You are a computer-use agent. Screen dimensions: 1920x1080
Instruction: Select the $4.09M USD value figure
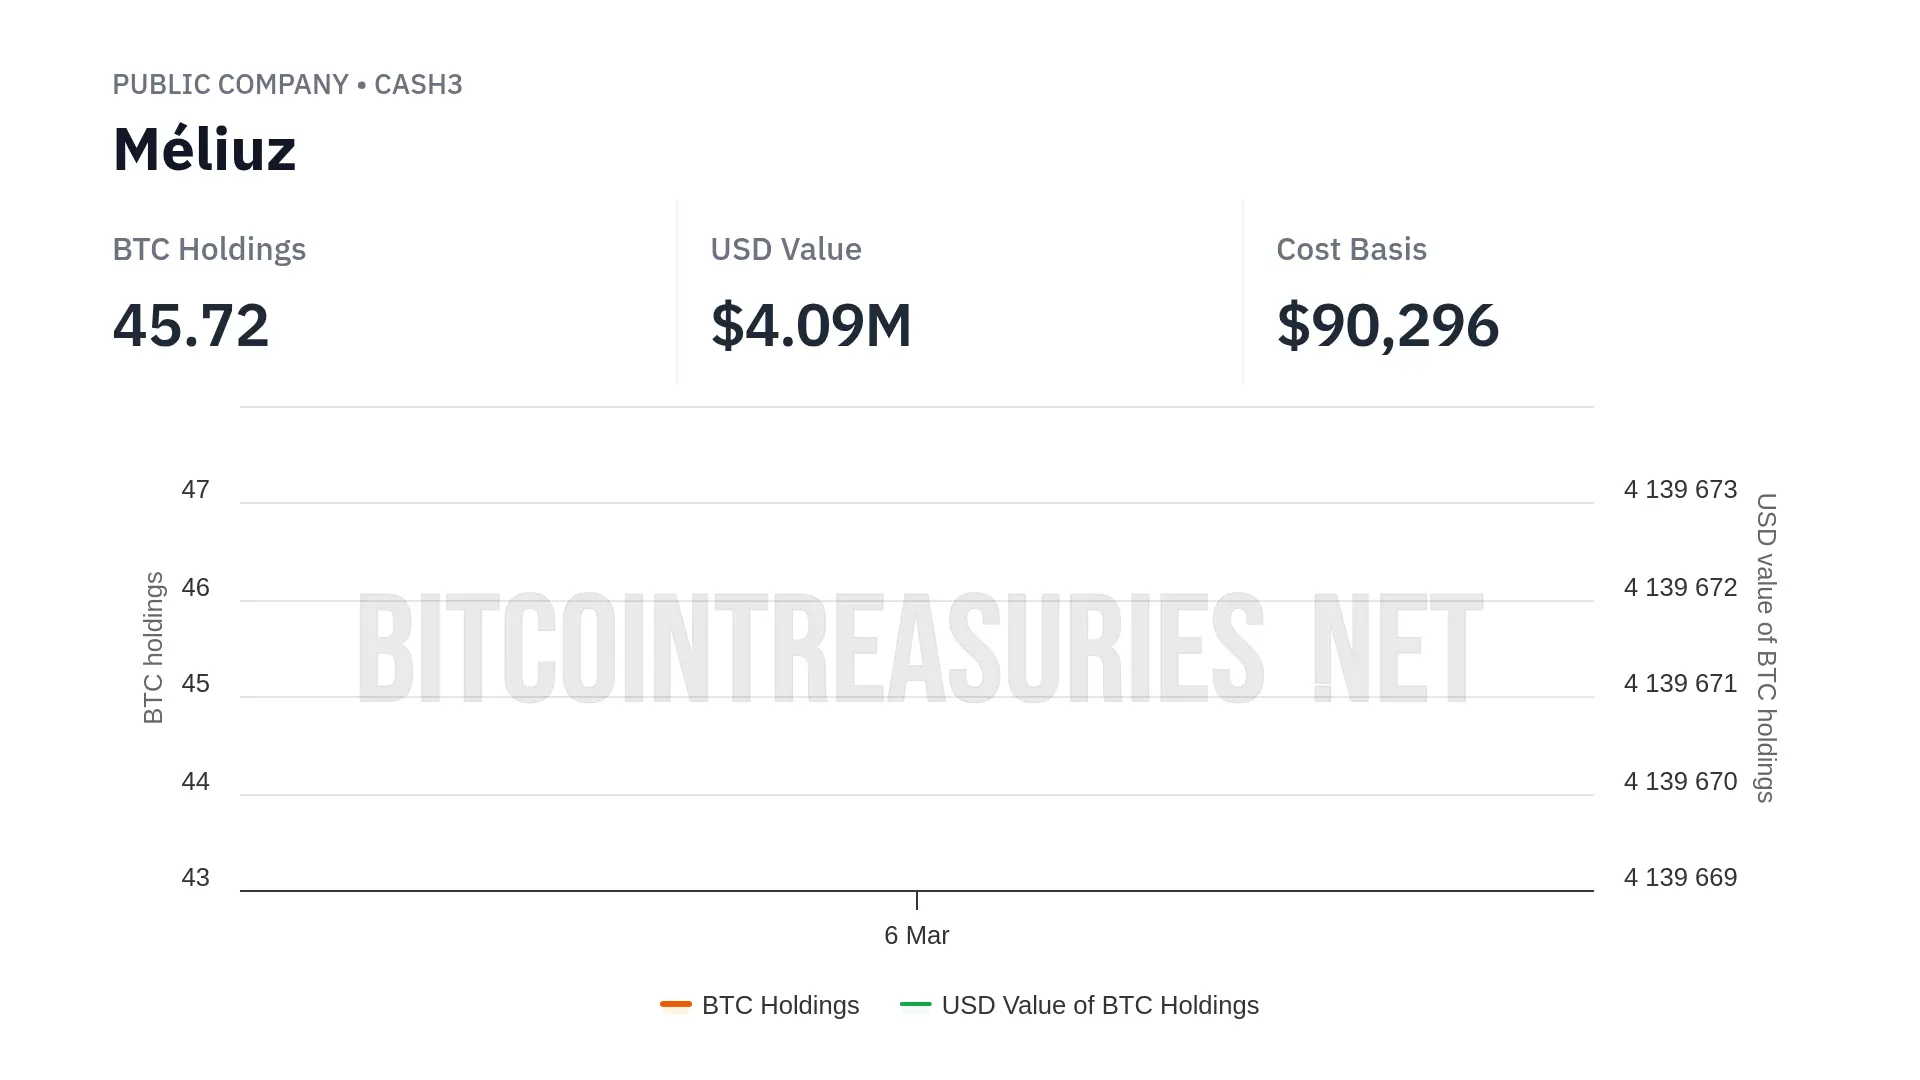pos(811,325)
